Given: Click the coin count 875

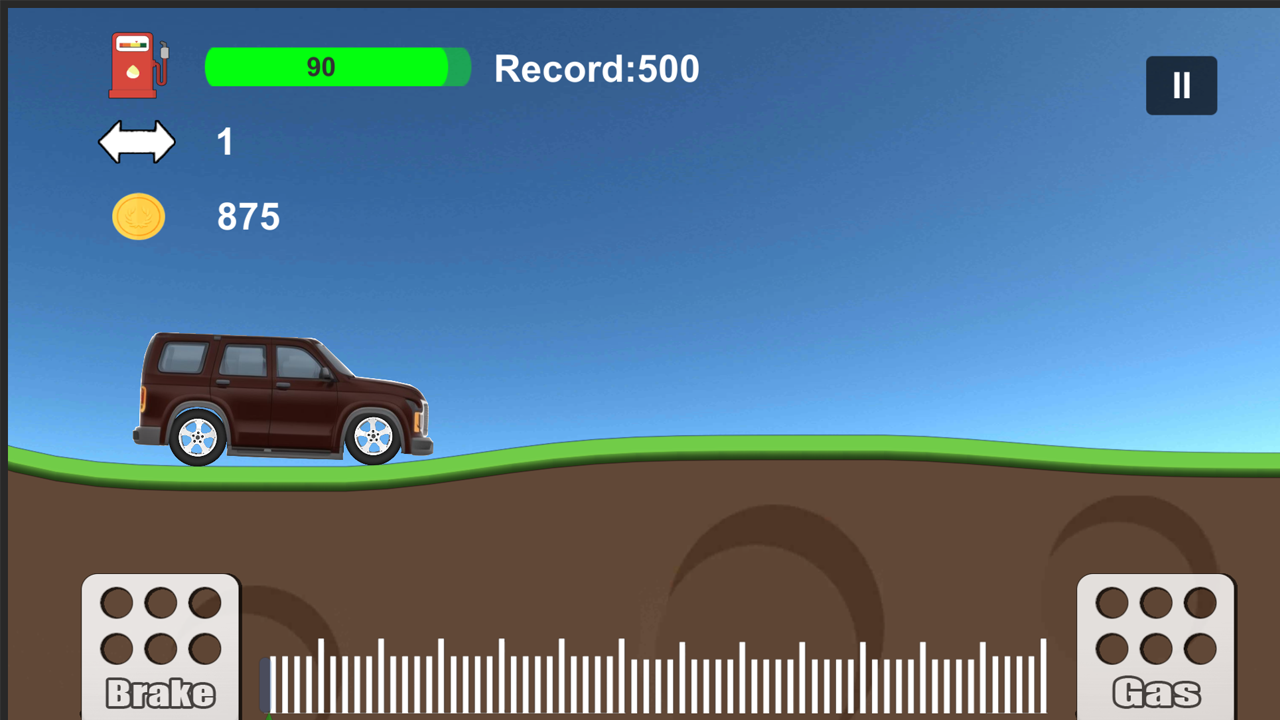Looking at the screenshot, I should tap(248, 217).
